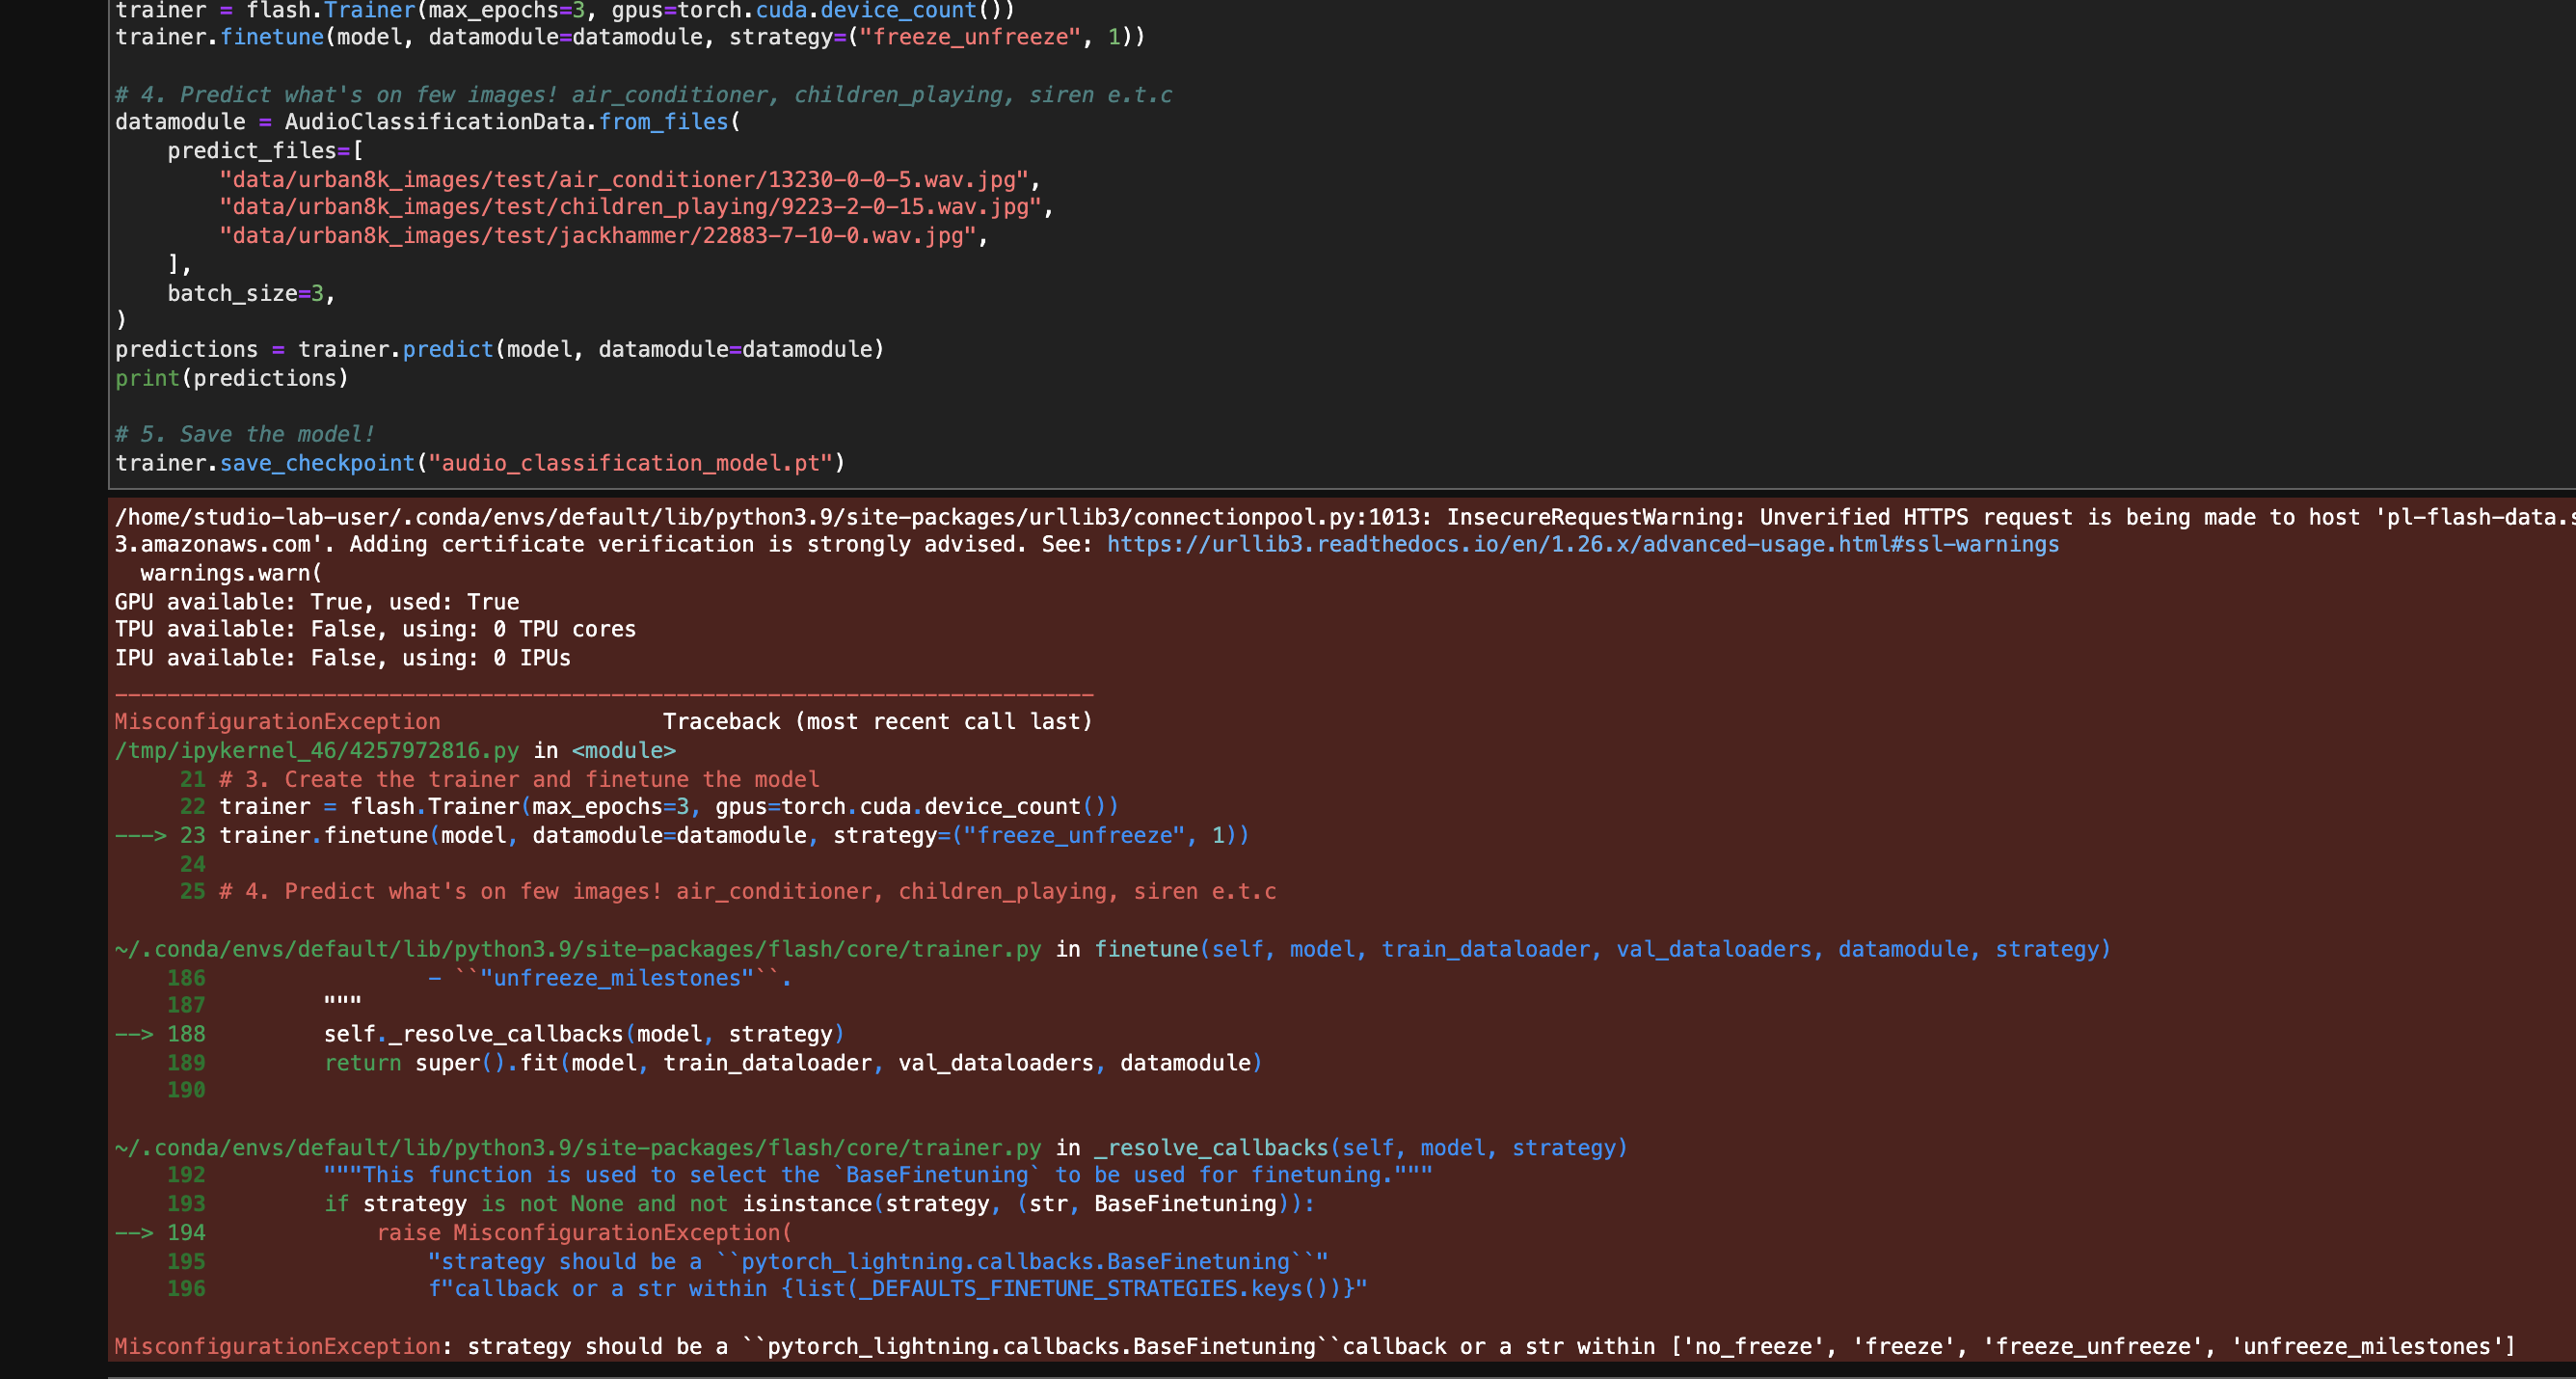Click the AudioClassificationData.from_files call
This screenshot has width=2576, height=1379.
[x=510, y=121]
